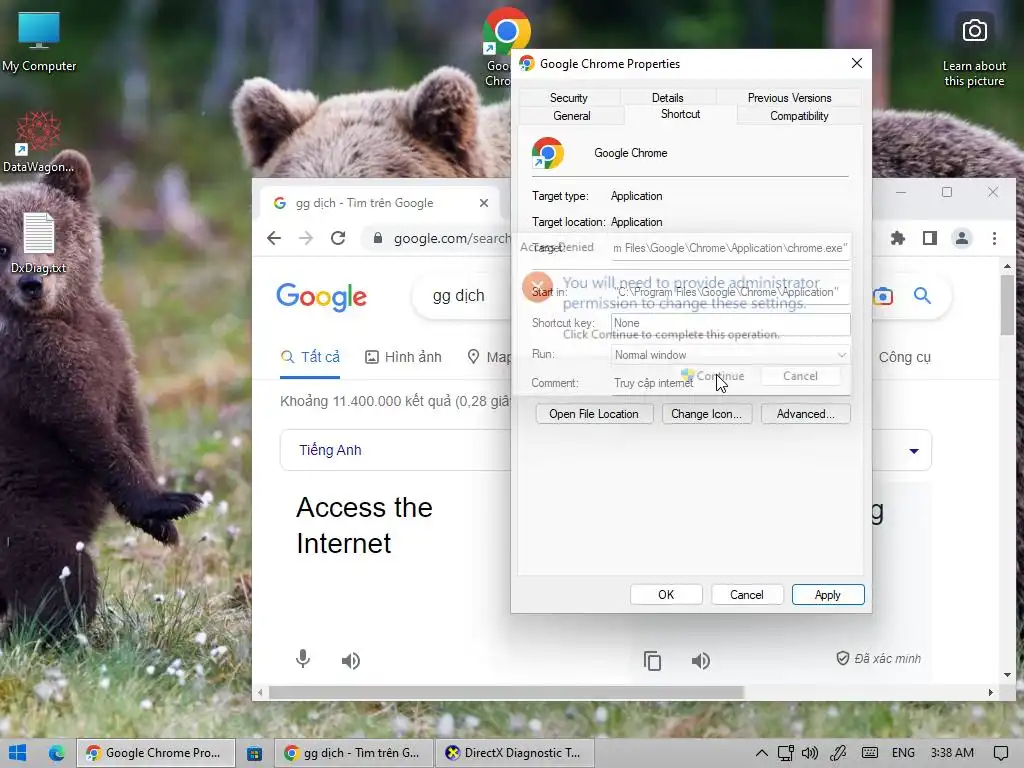Open the Microsoft Store taskbar icon
1024x768 pixels.
[254, 753]
